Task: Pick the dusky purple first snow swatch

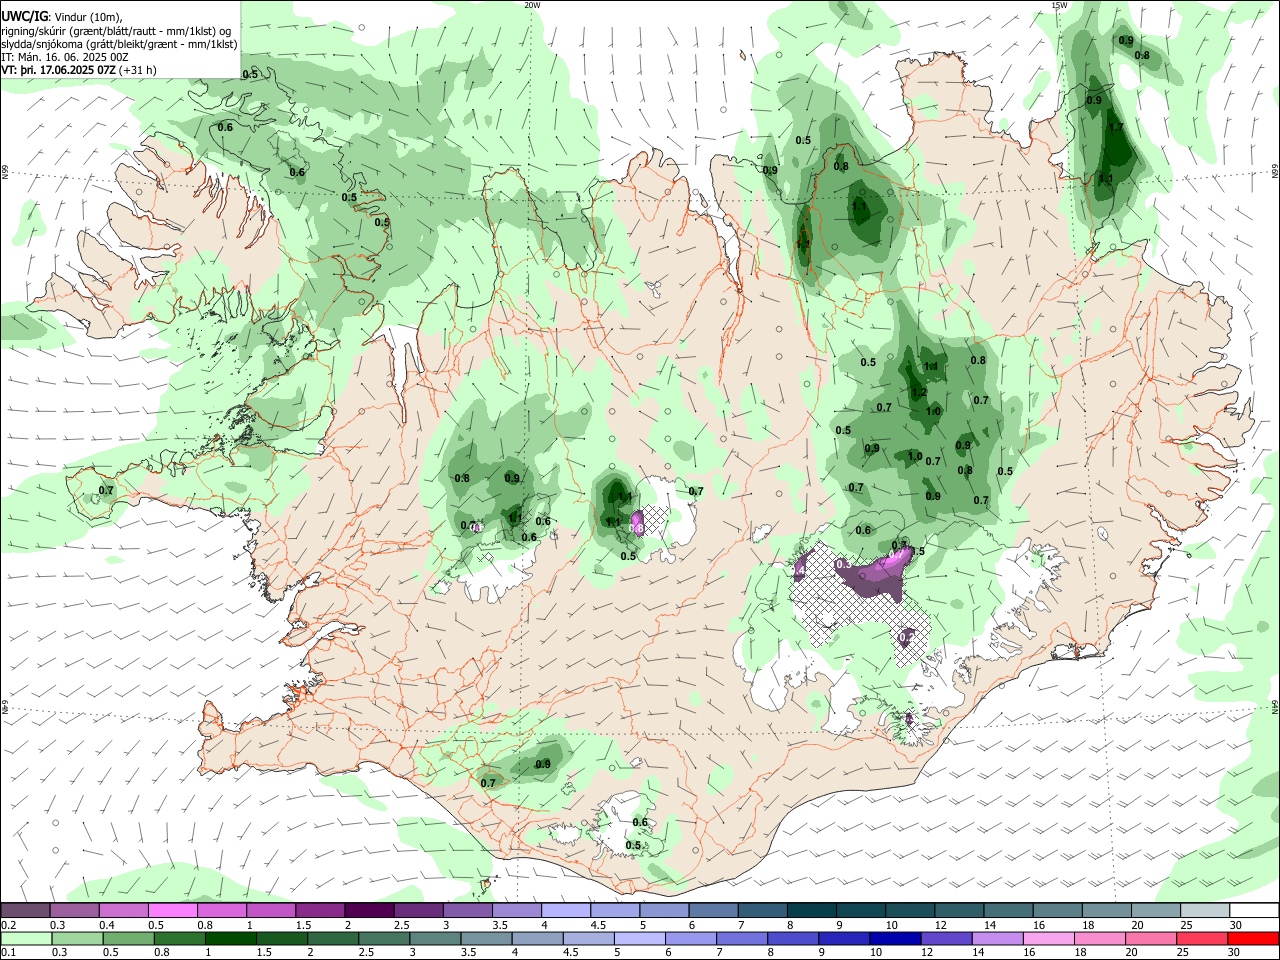Action: click(x=24, y=911)
